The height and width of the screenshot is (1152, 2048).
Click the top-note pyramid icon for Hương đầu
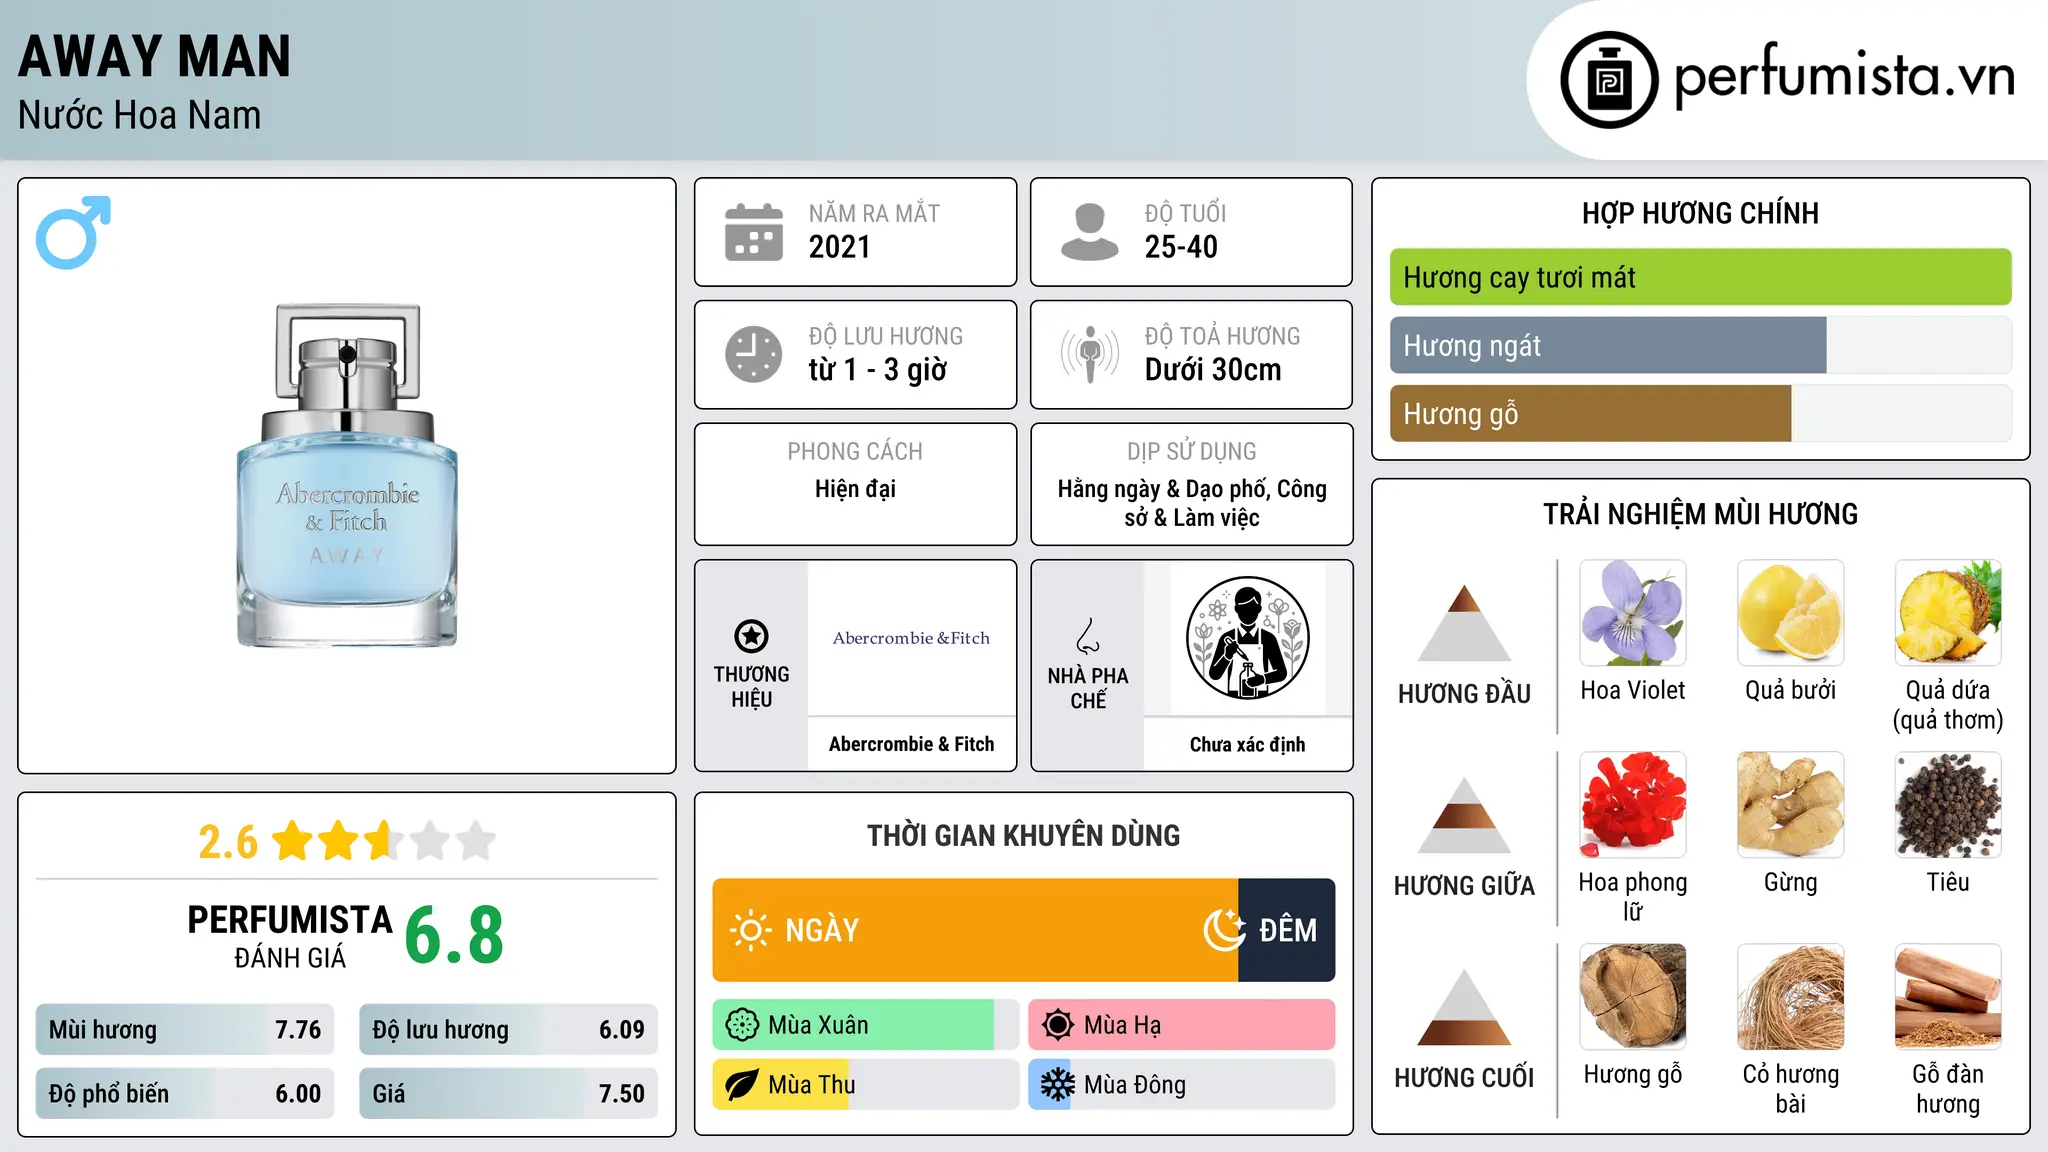coord(1464,623)
